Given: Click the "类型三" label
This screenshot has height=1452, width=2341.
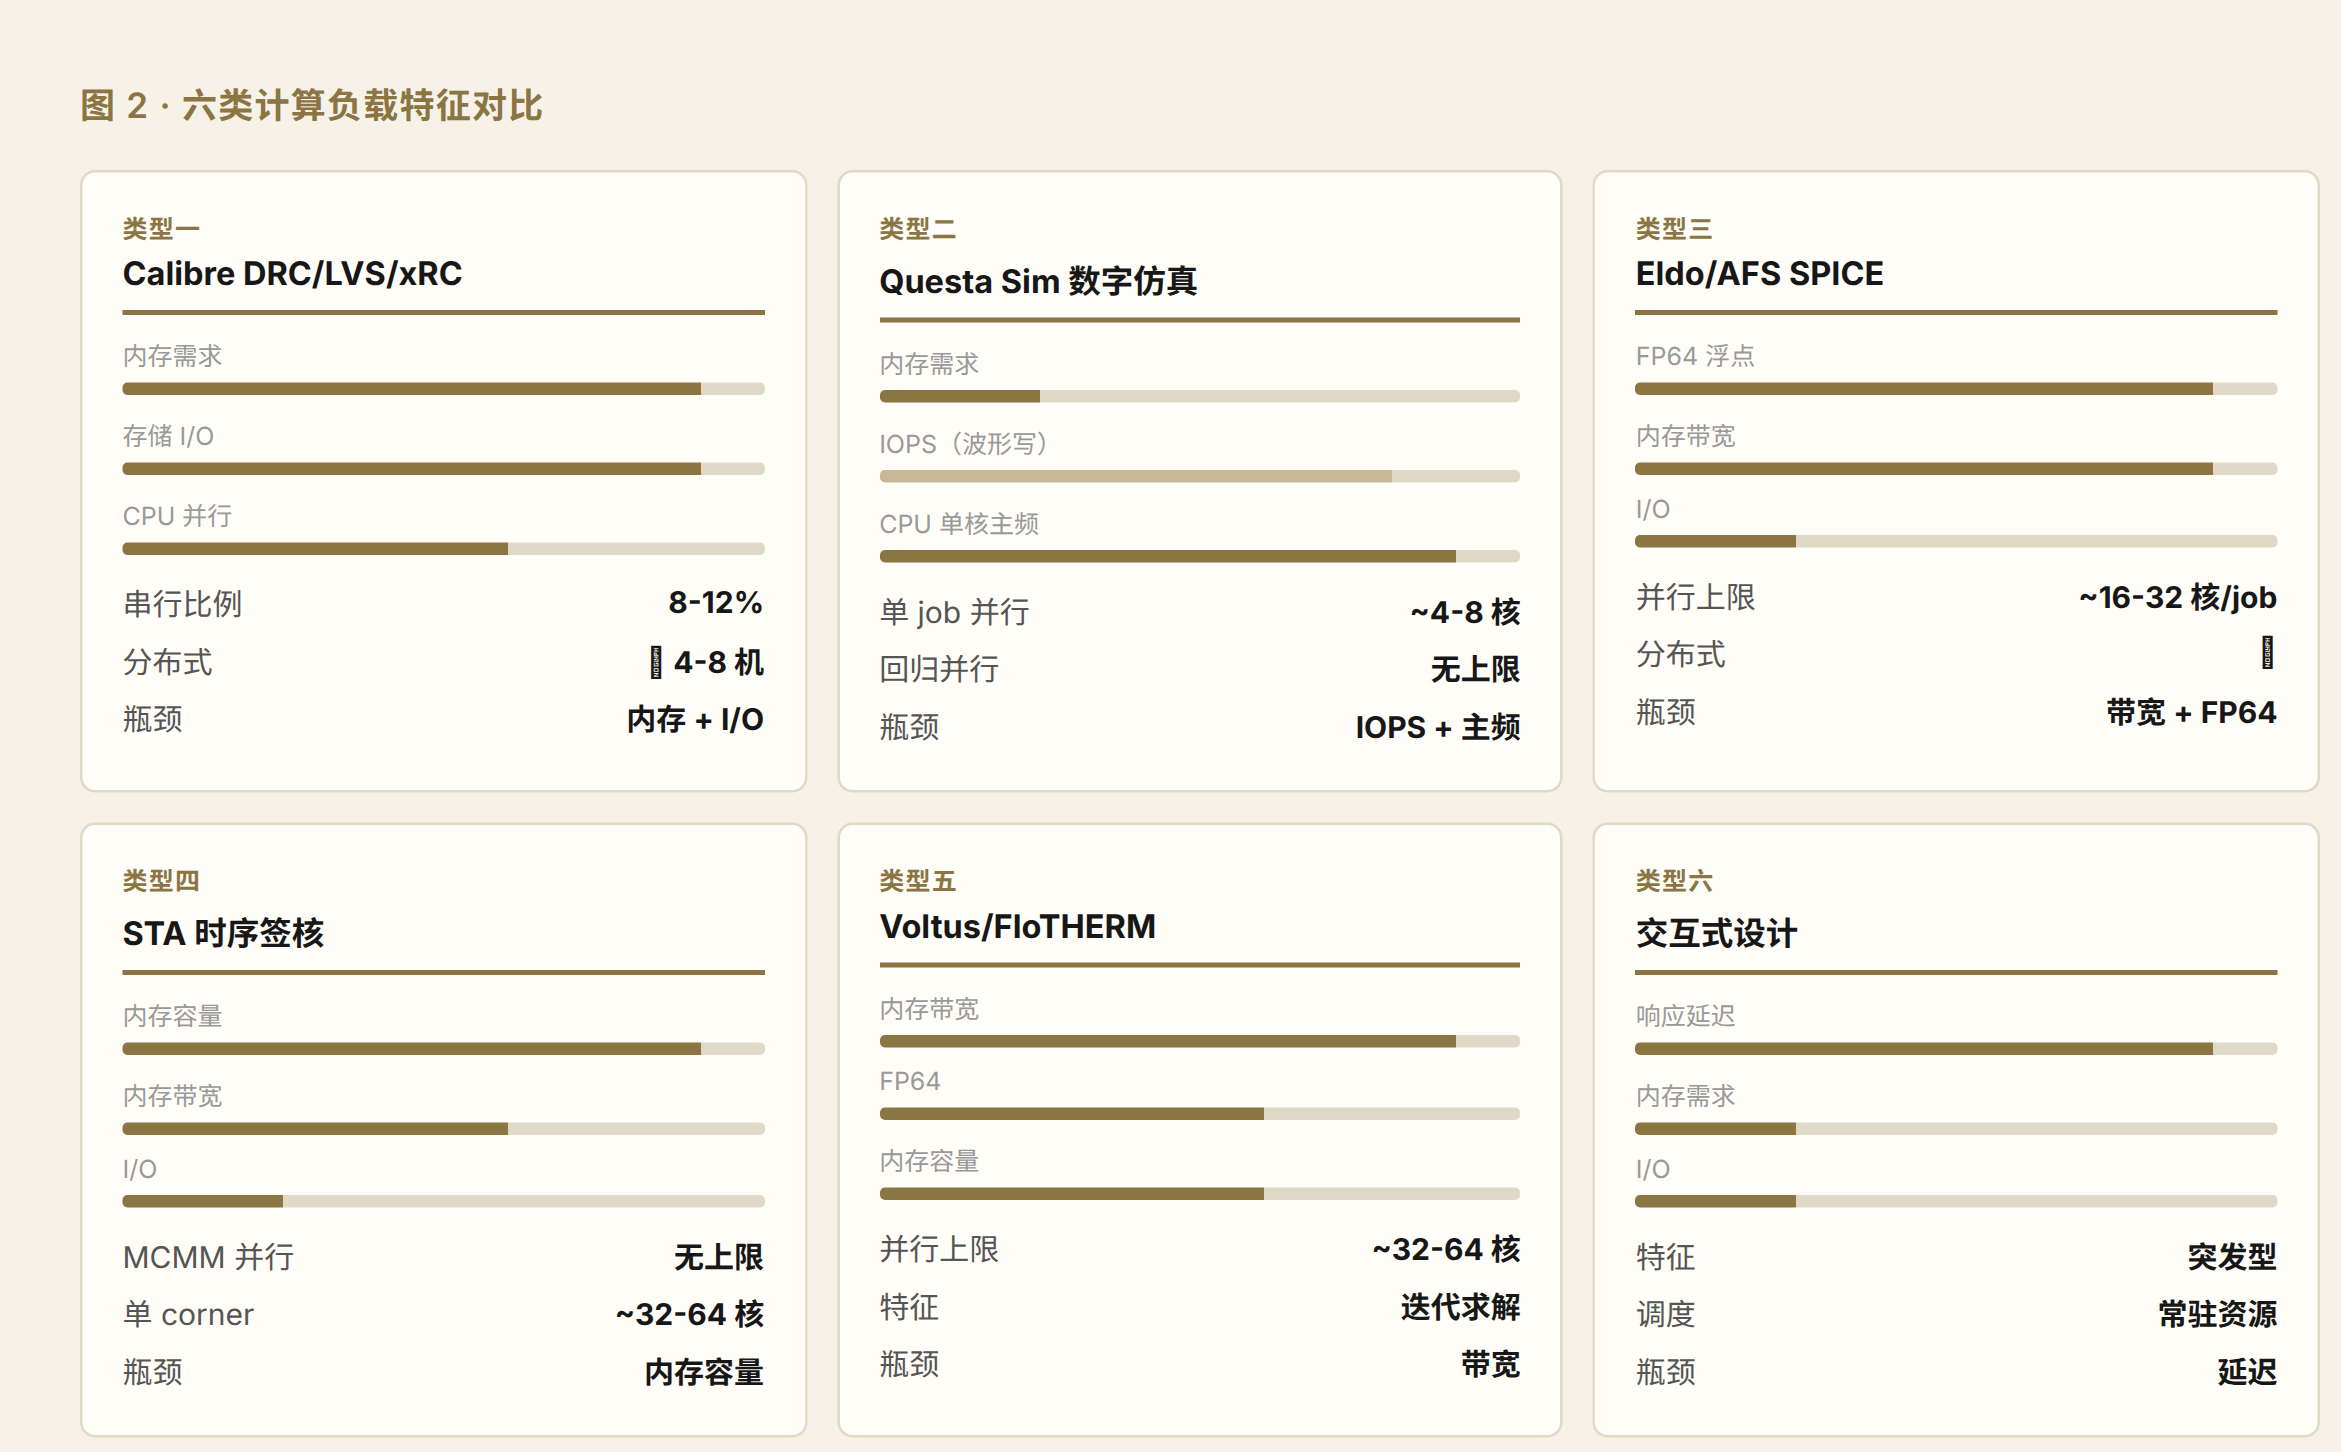Looking at the screenshot, I should (x=1673, y=229).
